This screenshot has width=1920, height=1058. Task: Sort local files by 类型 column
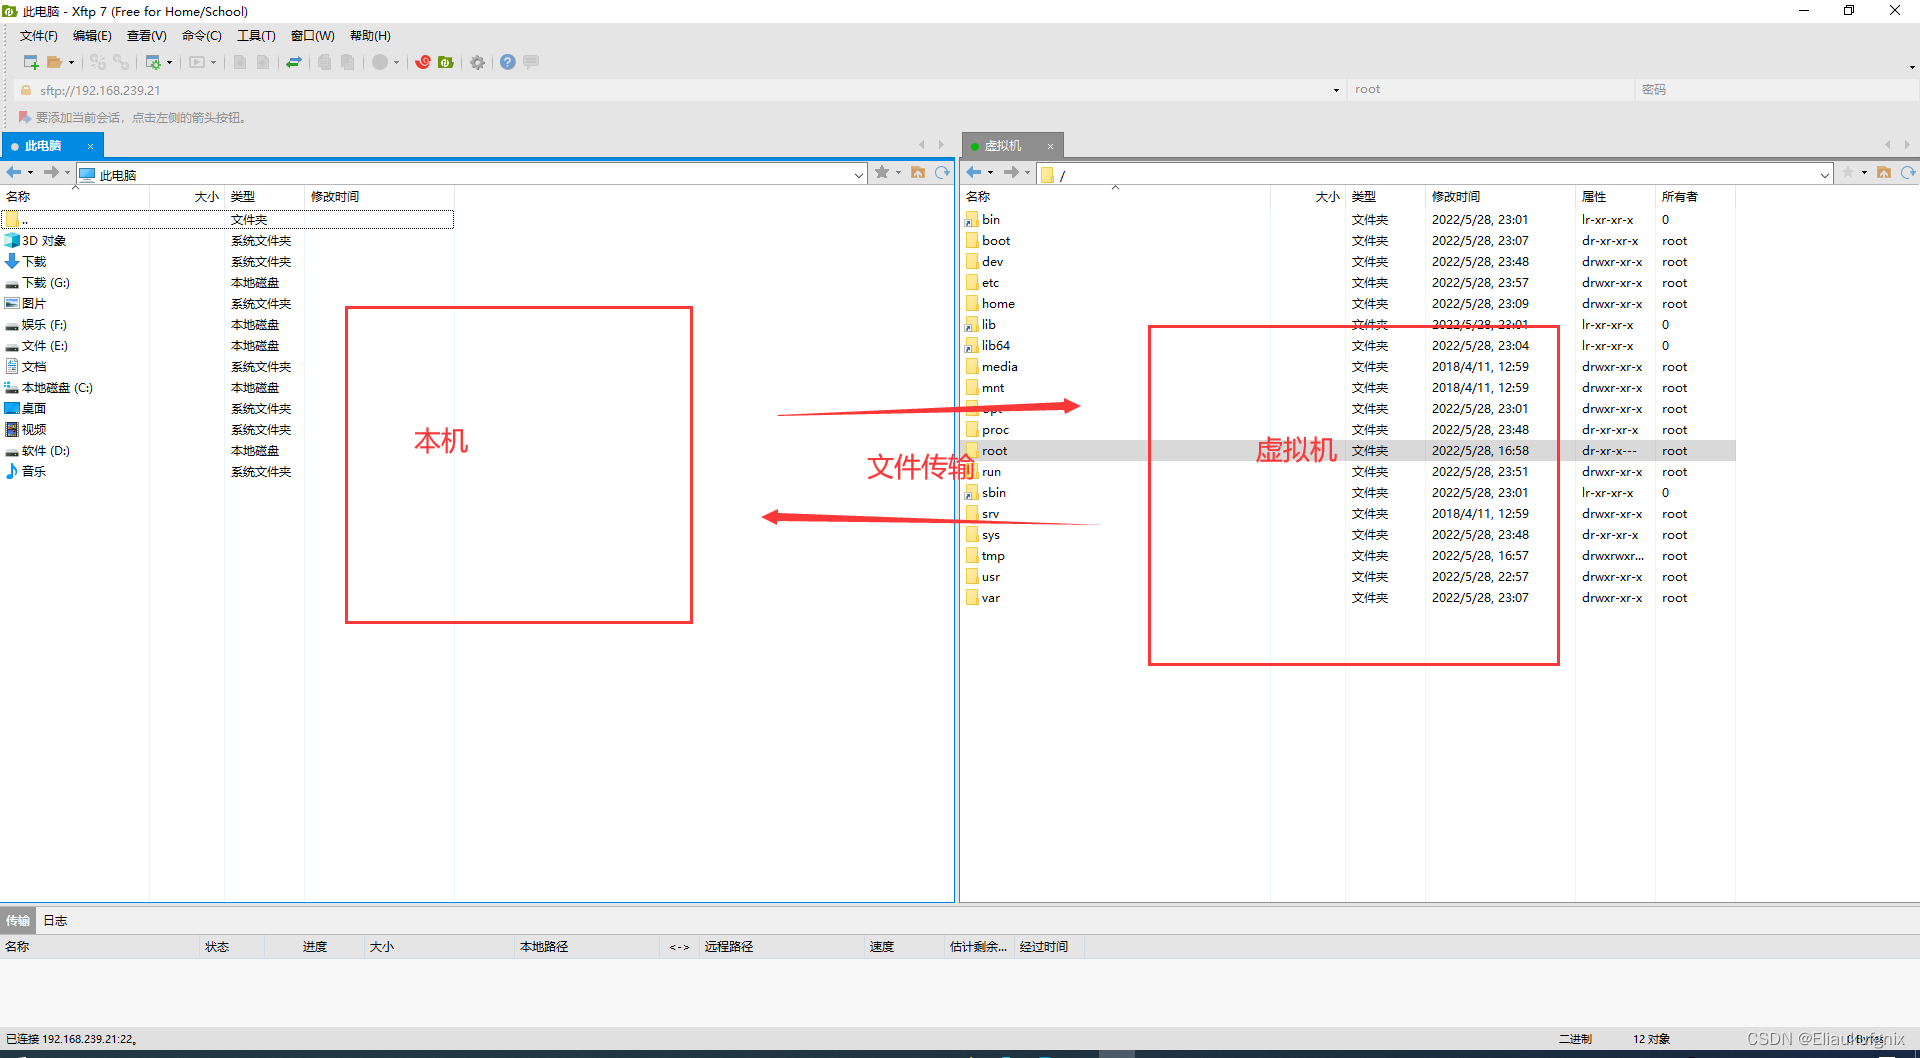point(264,197)
